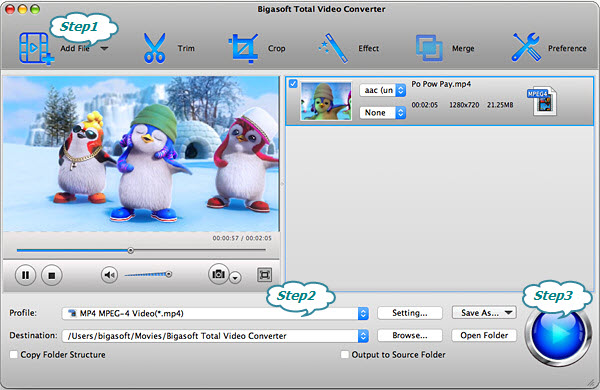Click the Add File film icon
Image resolution: width=600 pixels, height=390 pixels.
(x=36, y=49)
